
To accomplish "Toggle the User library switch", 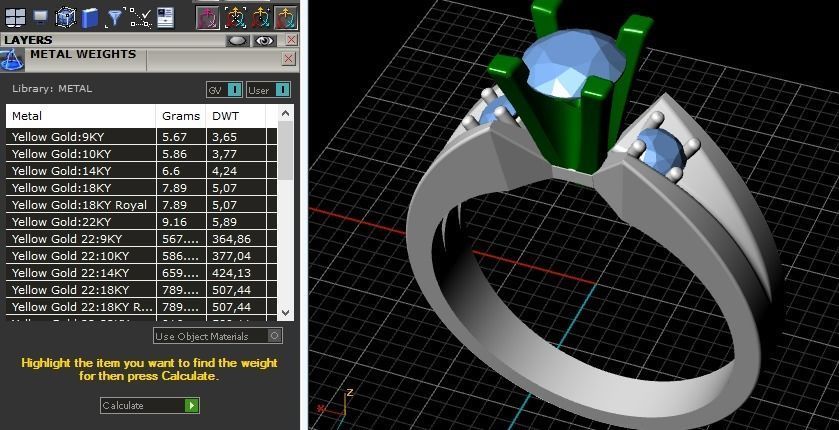I will (269, 90).
